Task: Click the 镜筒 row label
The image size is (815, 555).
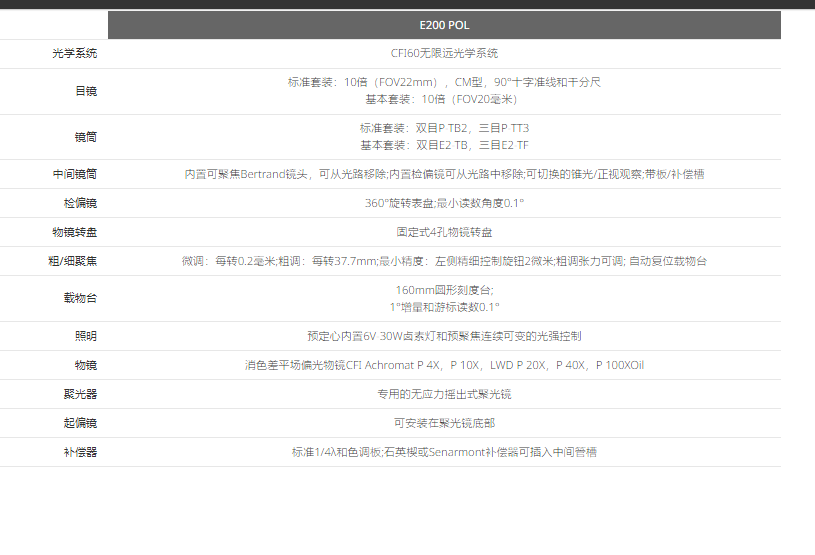Action: coord(86,137)
